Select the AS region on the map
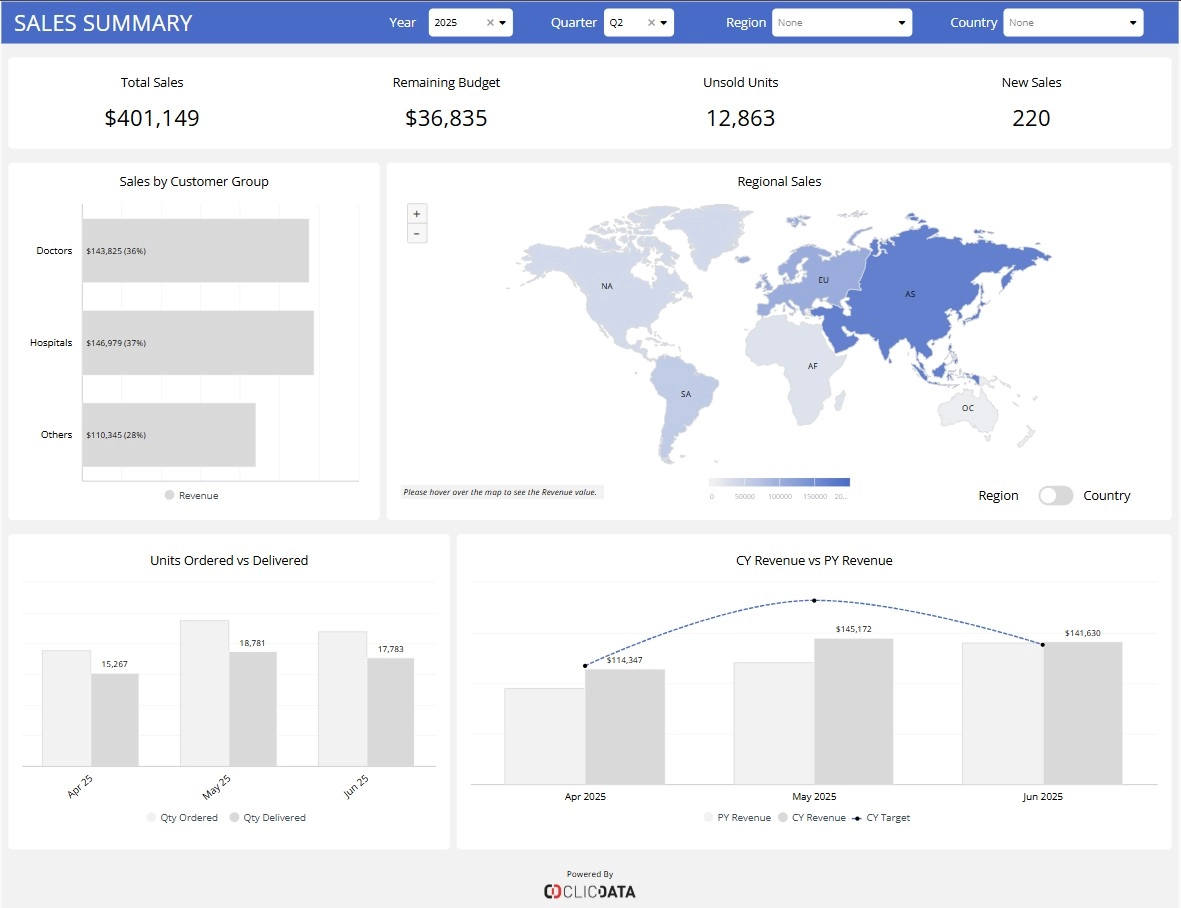This screenshot has width=1181, height=908. 910,295
